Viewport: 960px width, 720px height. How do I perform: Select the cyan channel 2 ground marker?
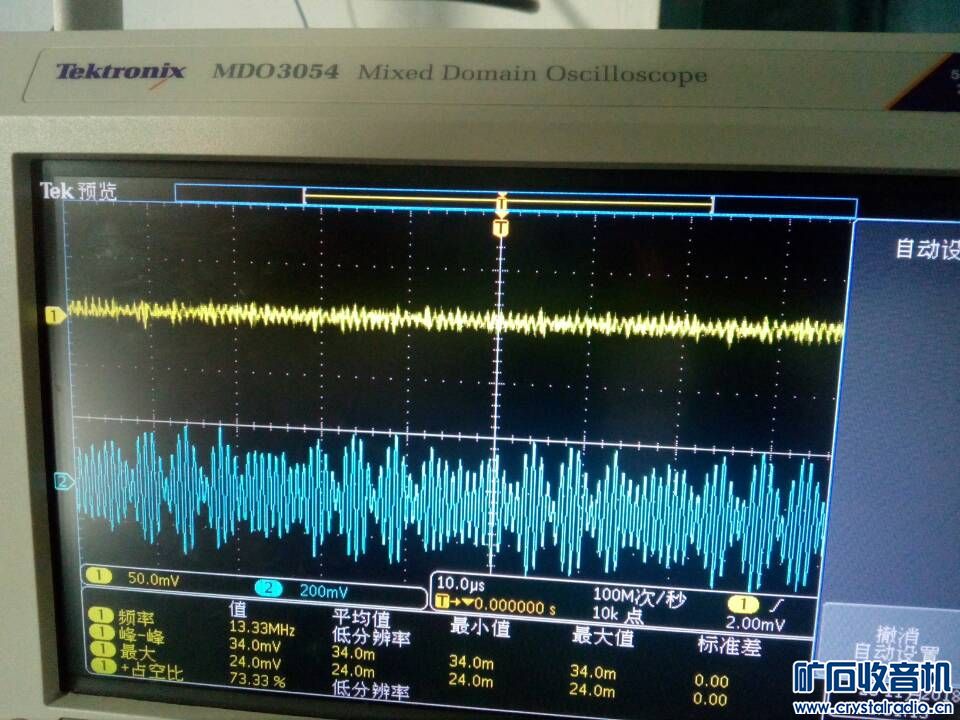point(63,481)
